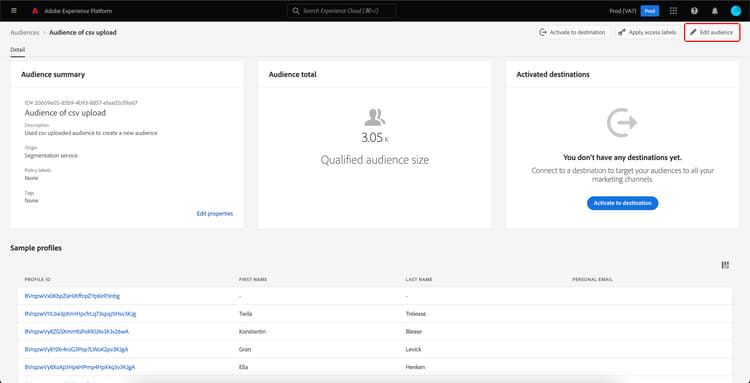The image size is (750, 383).
Task: Click the PERSONAL EMAIL column header
Action: point(593,279)
